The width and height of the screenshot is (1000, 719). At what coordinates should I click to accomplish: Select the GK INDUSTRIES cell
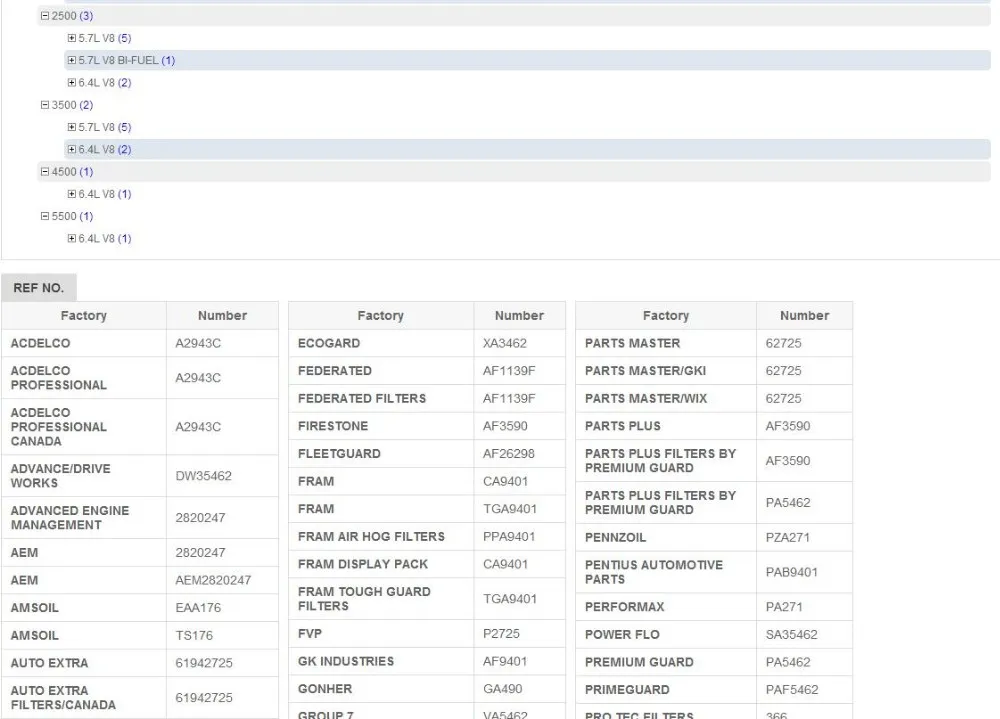coord(381,662)
